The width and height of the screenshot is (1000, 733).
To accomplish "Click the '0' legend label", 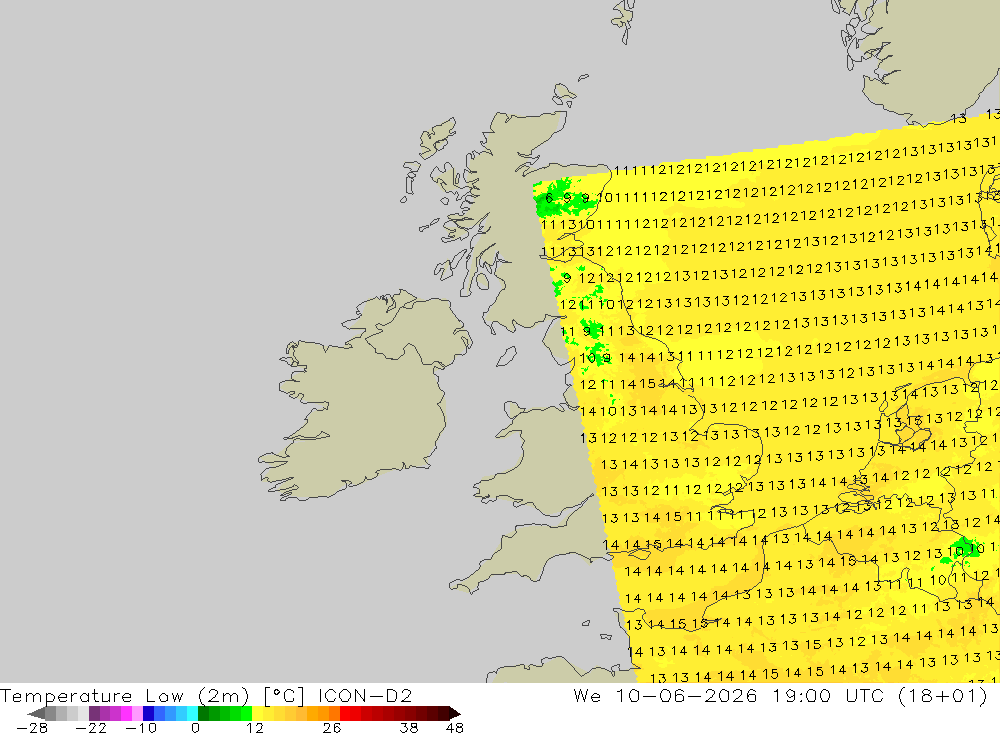I will 195,728.
